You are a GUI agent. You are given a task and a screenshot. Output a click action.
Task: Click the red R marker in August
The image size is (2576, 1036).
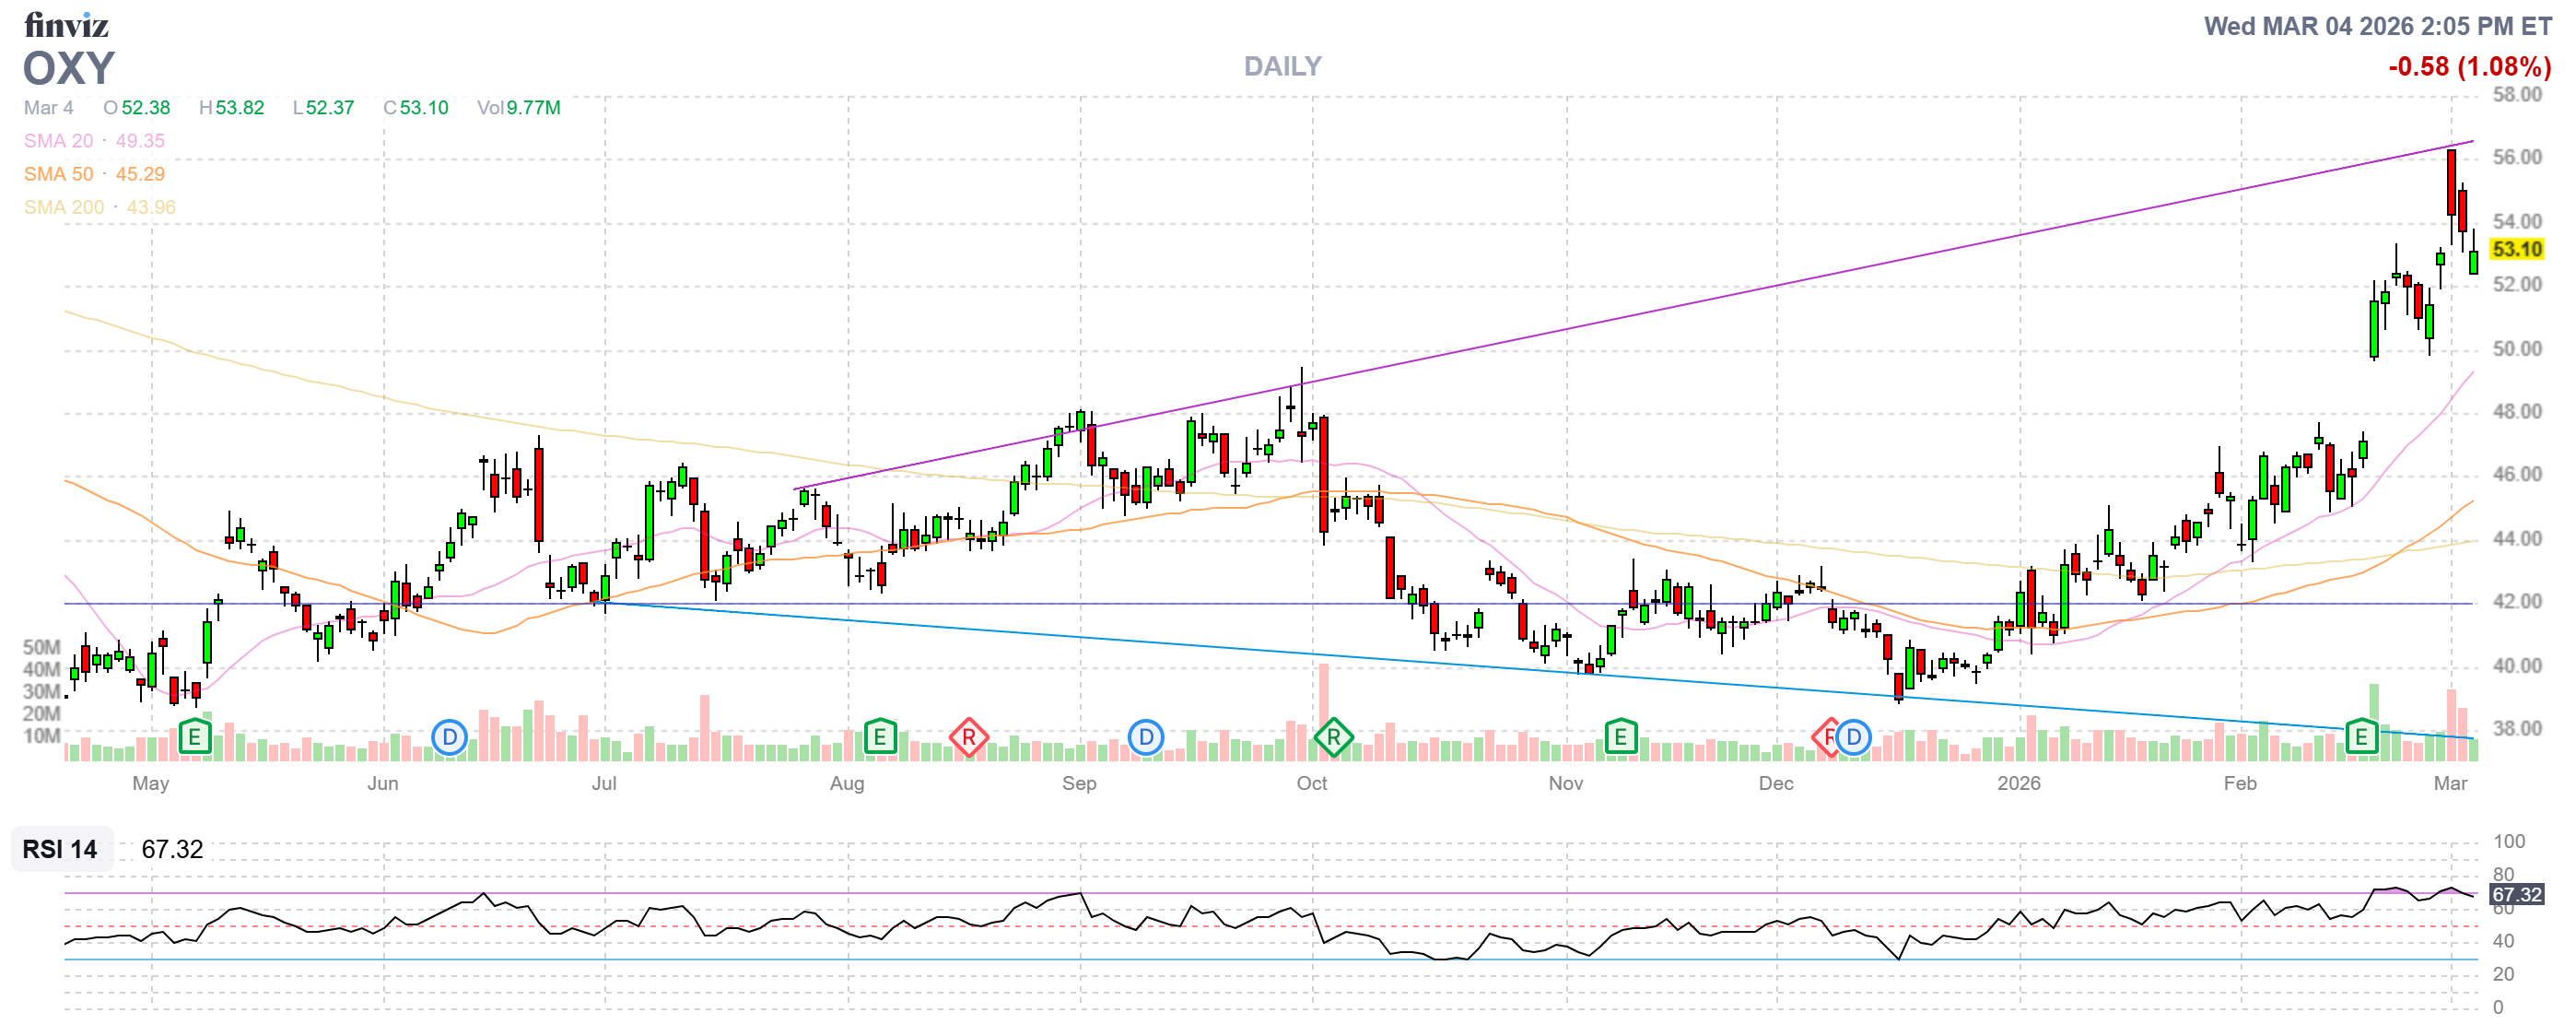pyautogui.click(x=968, y=738)
